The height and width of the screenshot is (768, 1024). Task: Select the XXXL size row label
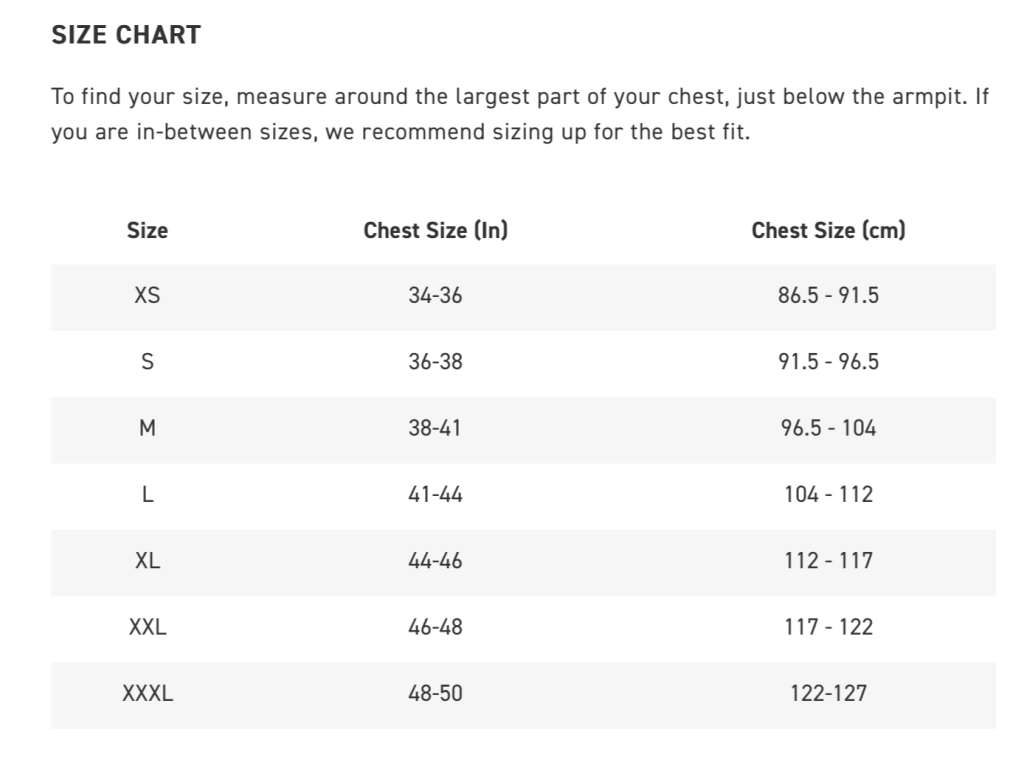(147, 693)
